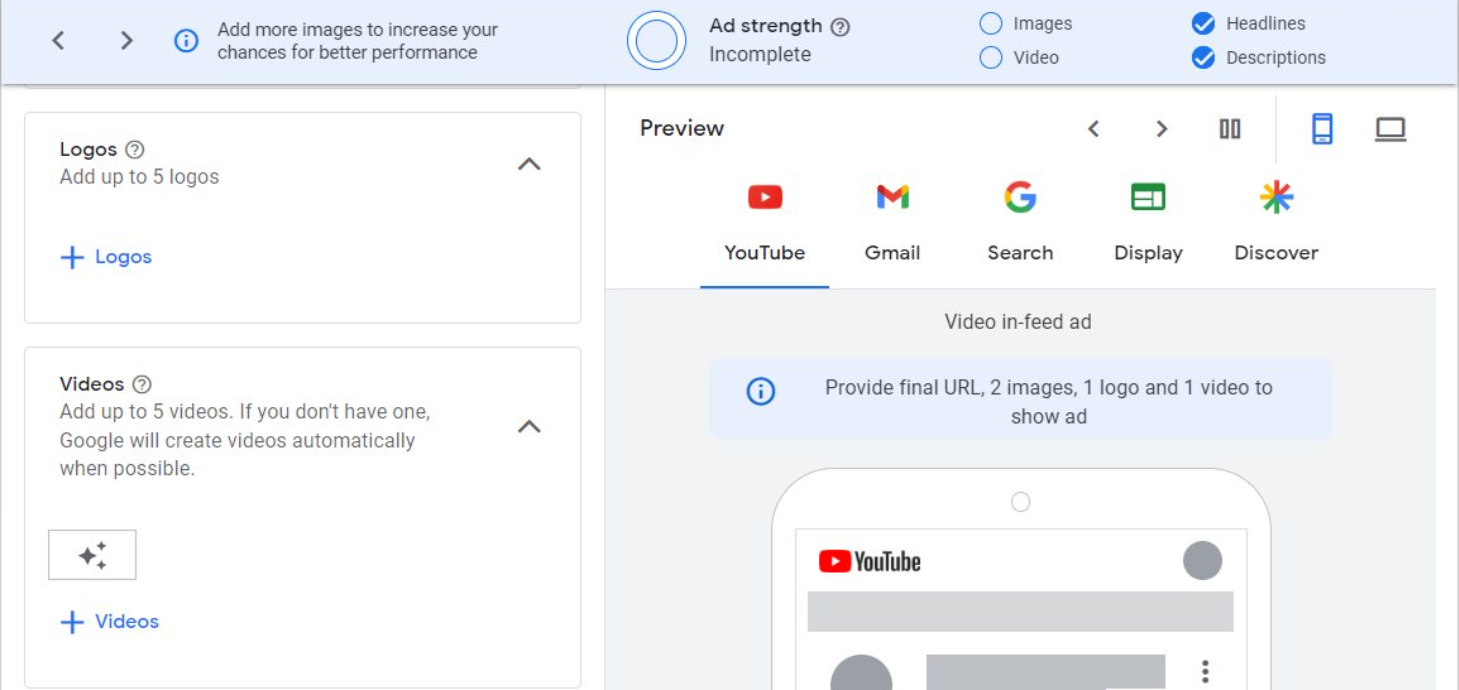Click the Ad strength help icon
Screen dimensions: 1459x690
(840, 27)
